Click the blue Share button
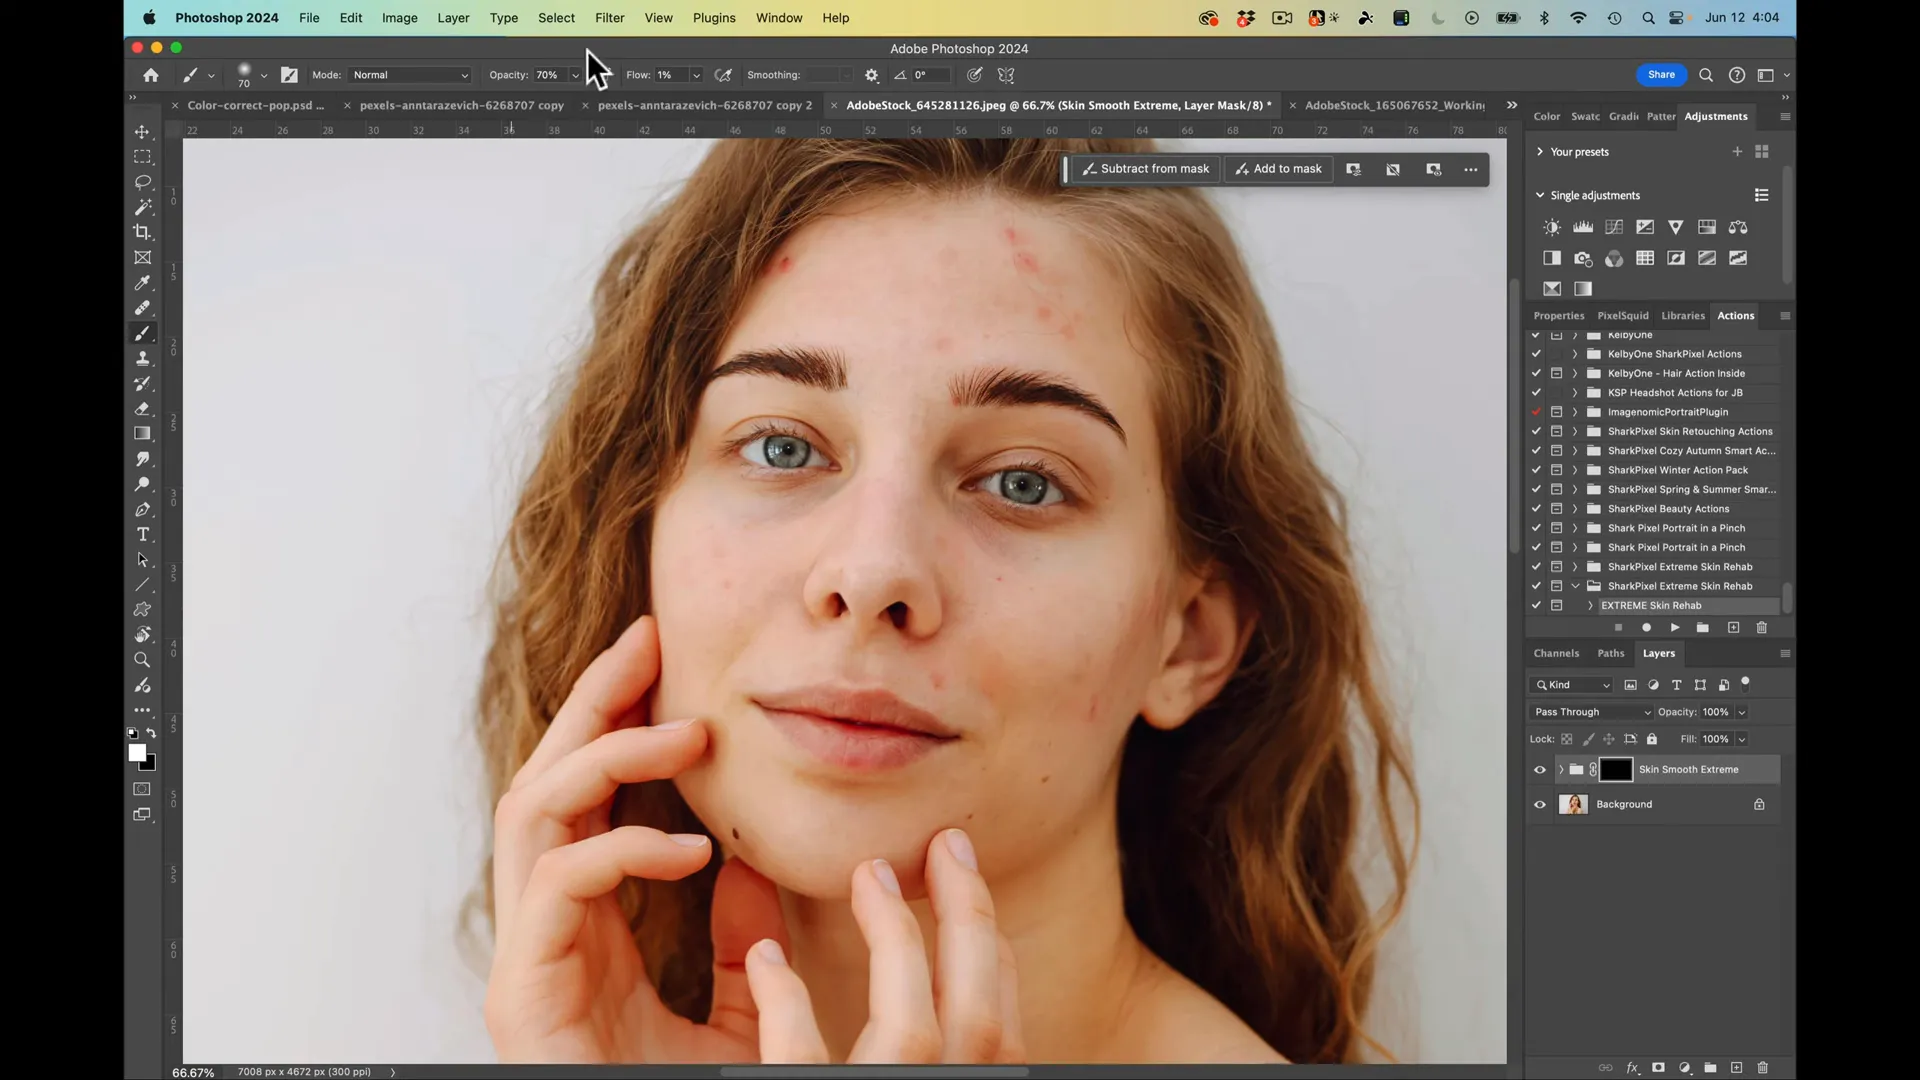 tap(1661, 75)
